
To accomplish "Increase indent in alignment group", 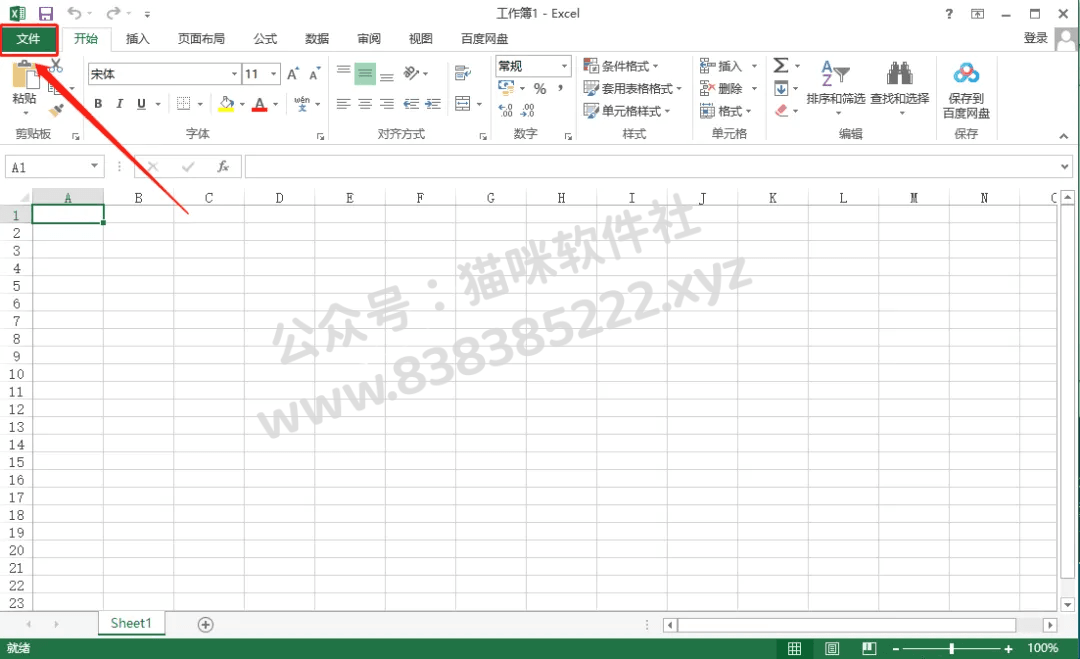I will coord(433,104).
